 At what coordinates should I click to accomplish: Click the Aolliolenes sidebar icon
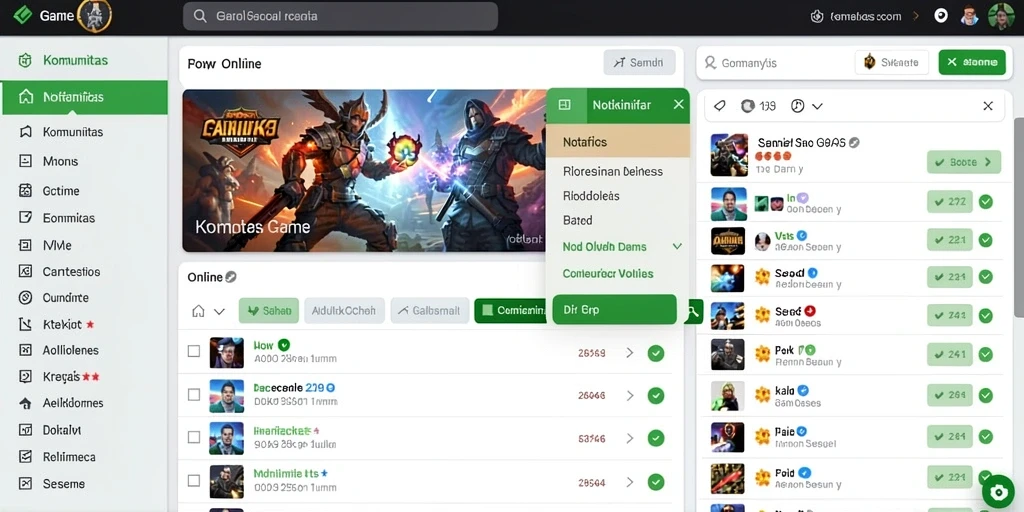tap(25, 350)
